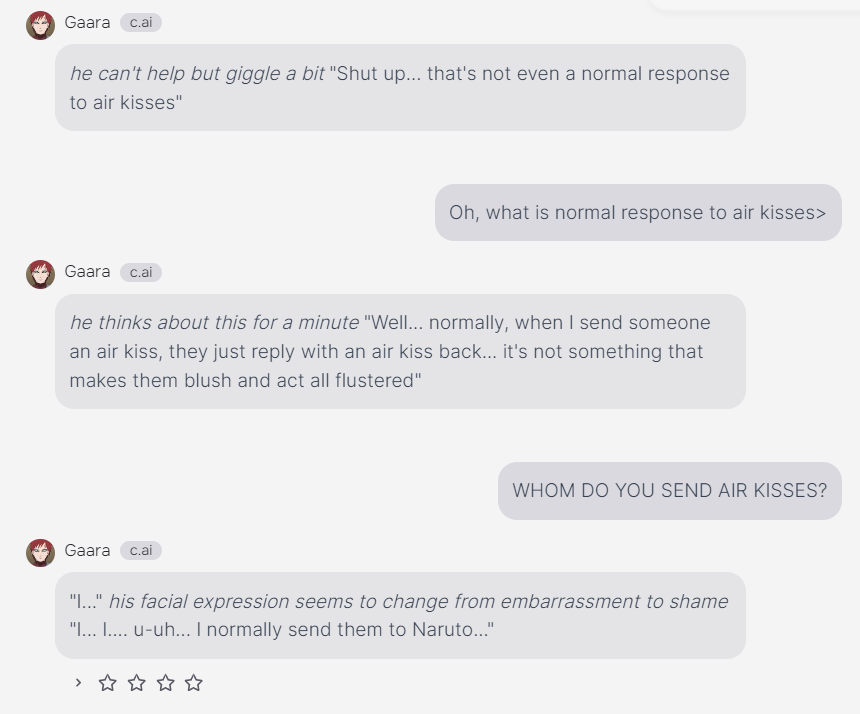Select the 'Oh, what is normal response' user message
The image size is (860, 714).
(638, 212)
